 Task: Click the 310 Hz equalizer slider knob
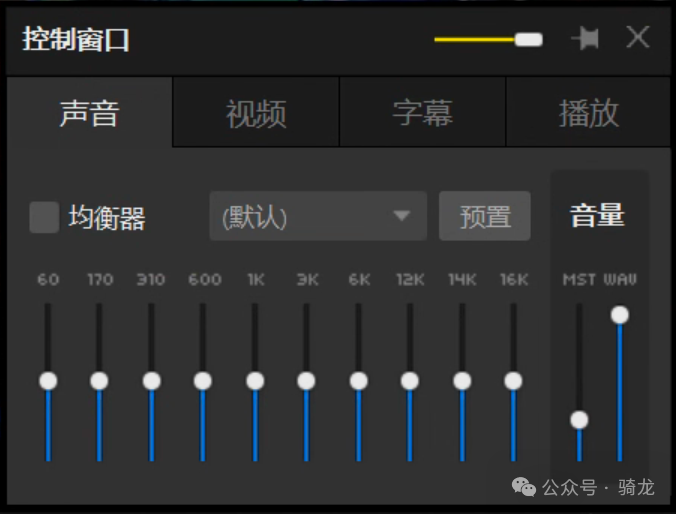pyautogui.click(x=151, y=381)
